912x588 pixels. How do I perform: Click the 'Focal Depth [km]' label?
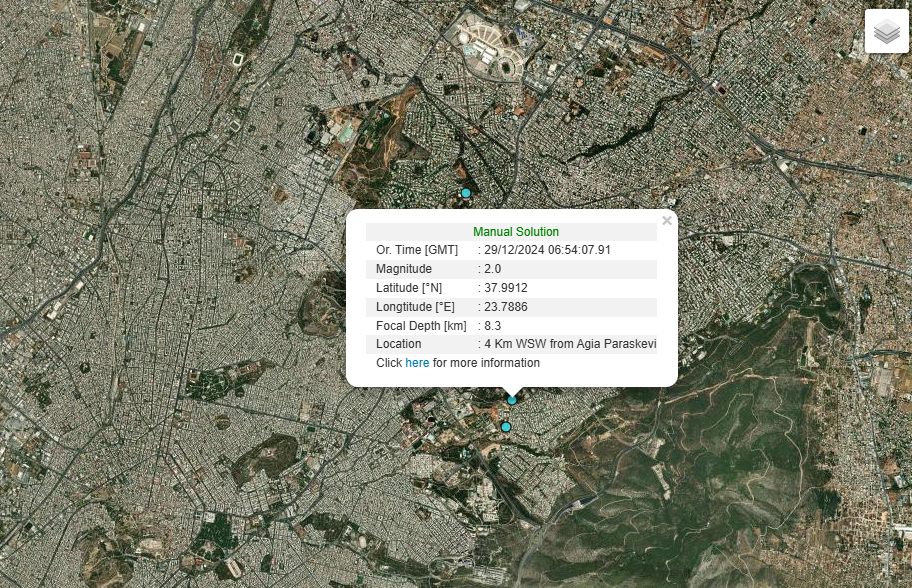(421, 326)
